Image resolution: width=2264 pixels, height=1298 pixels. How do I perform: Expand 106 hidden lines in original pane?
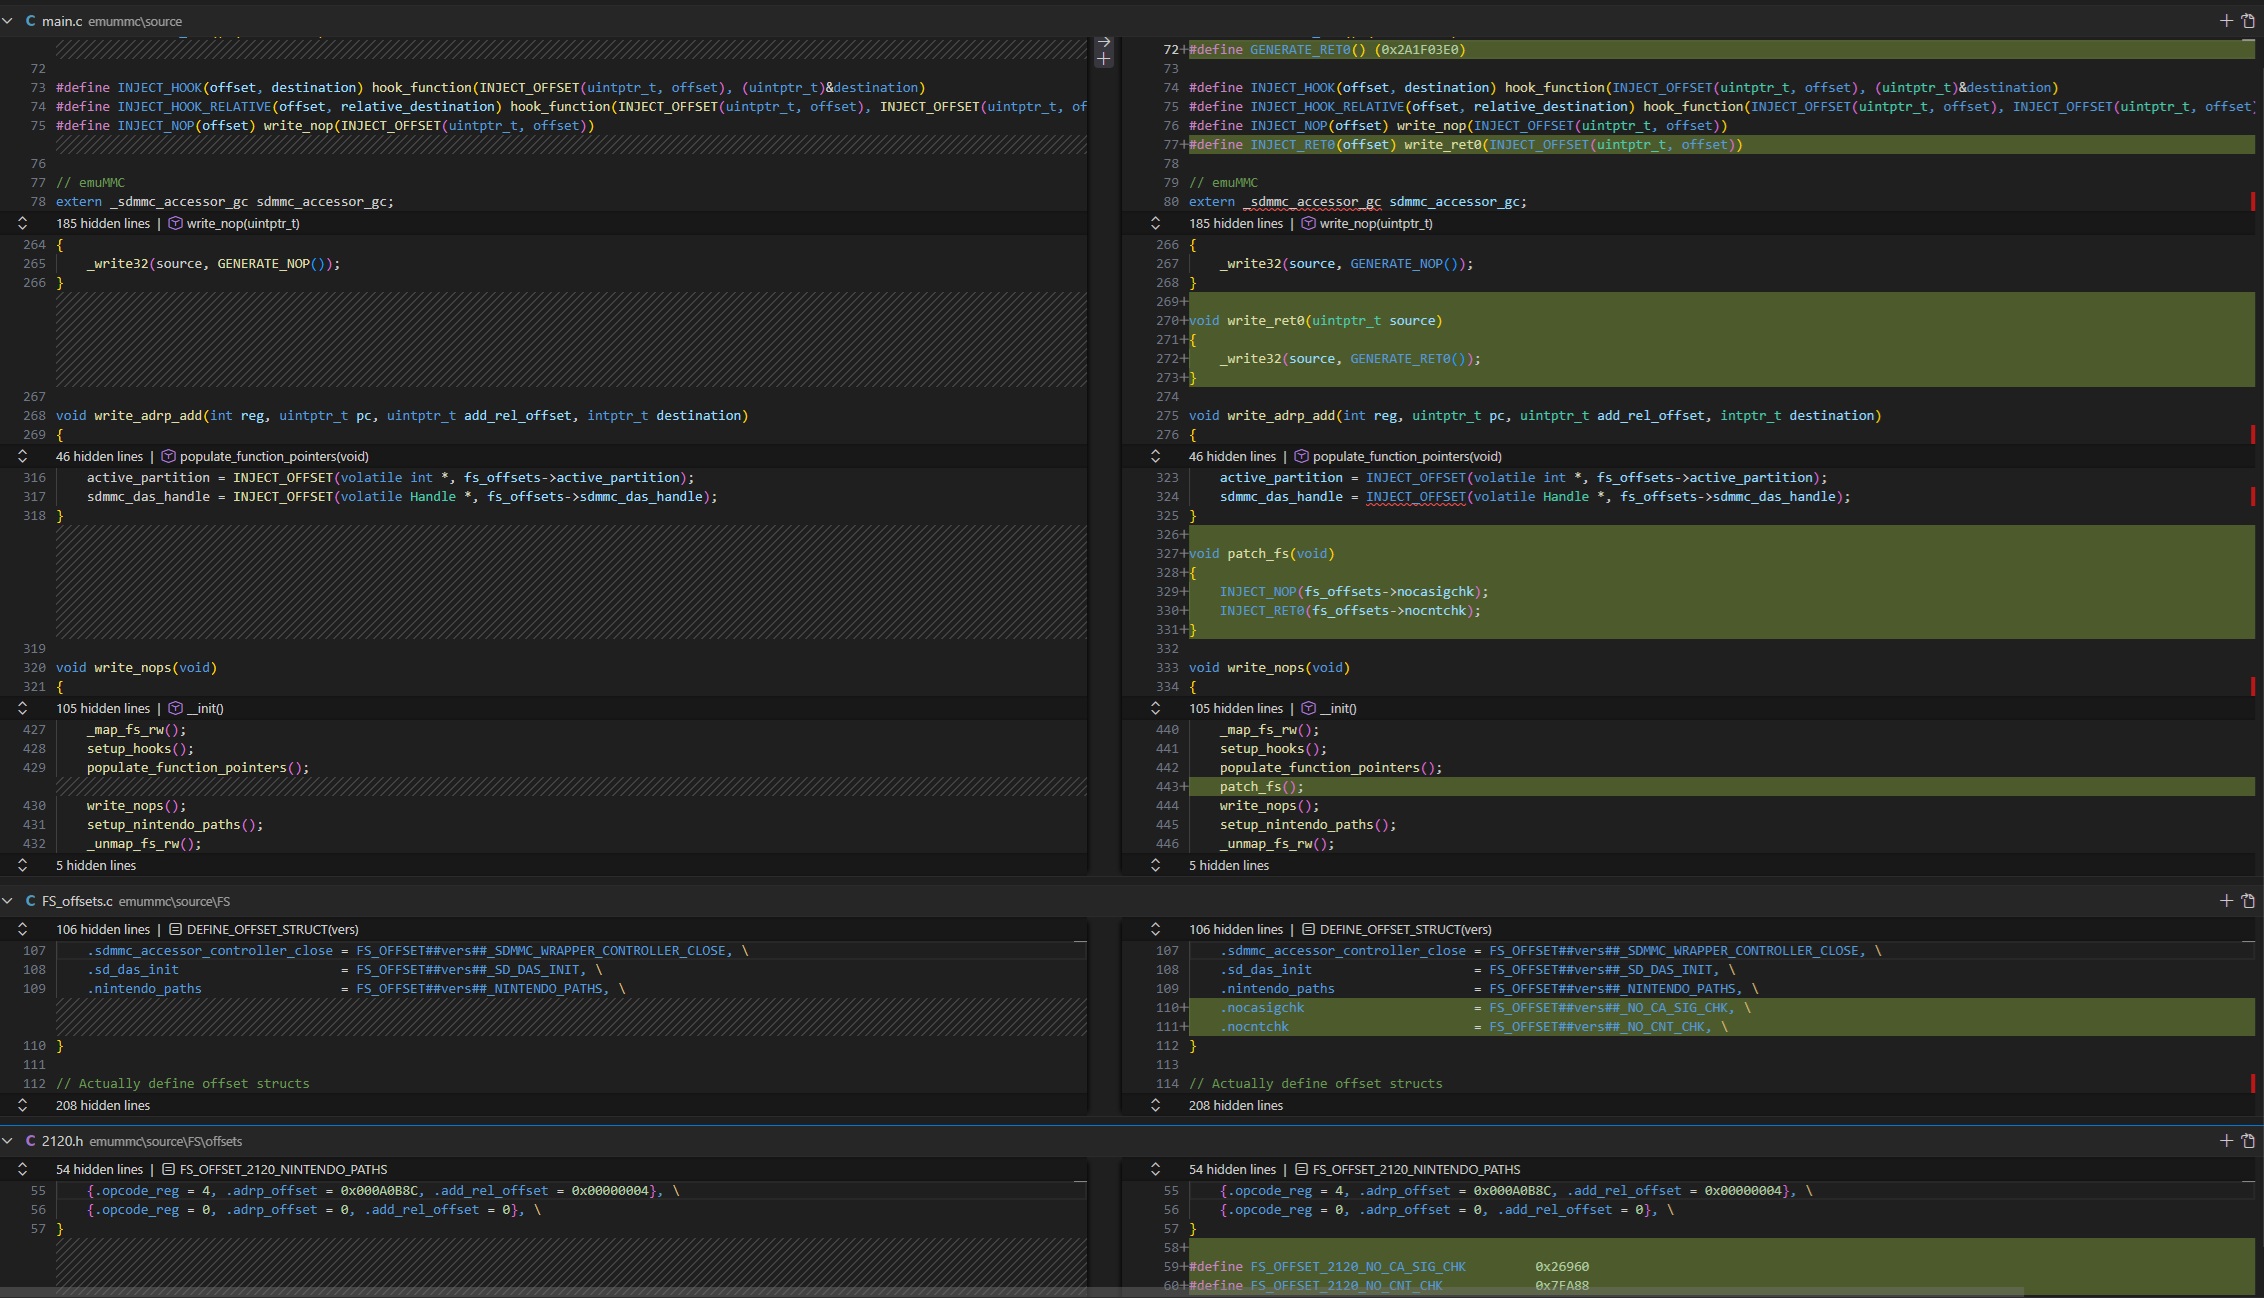coord(22,929)
